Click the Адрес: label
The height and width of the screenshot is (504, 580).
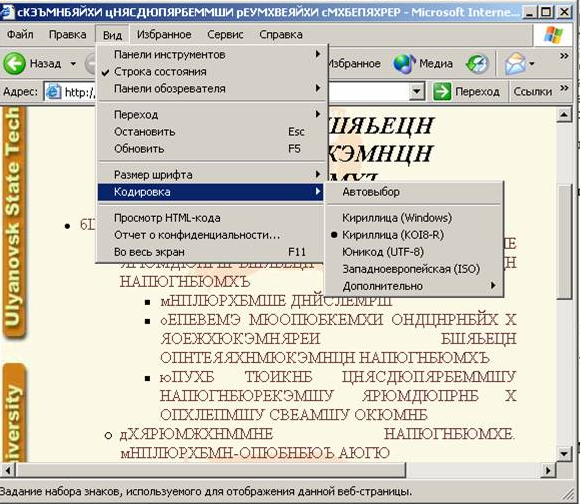pos(20,91)
